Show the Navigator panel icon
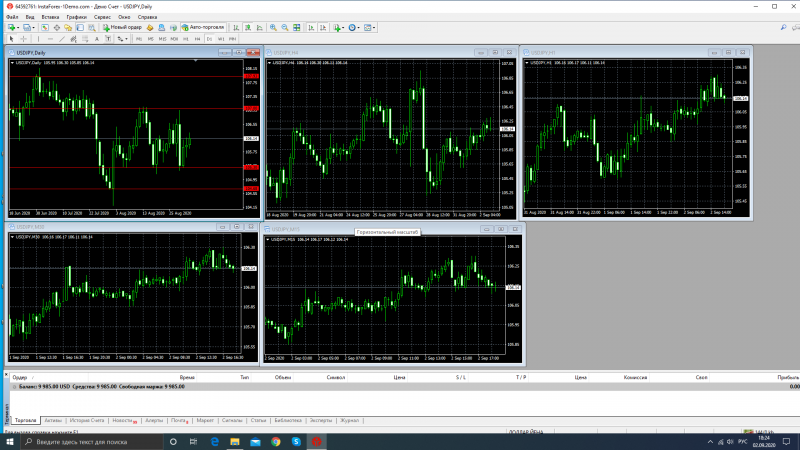This screenshot has width=800, height=450. tap(68, 28)
